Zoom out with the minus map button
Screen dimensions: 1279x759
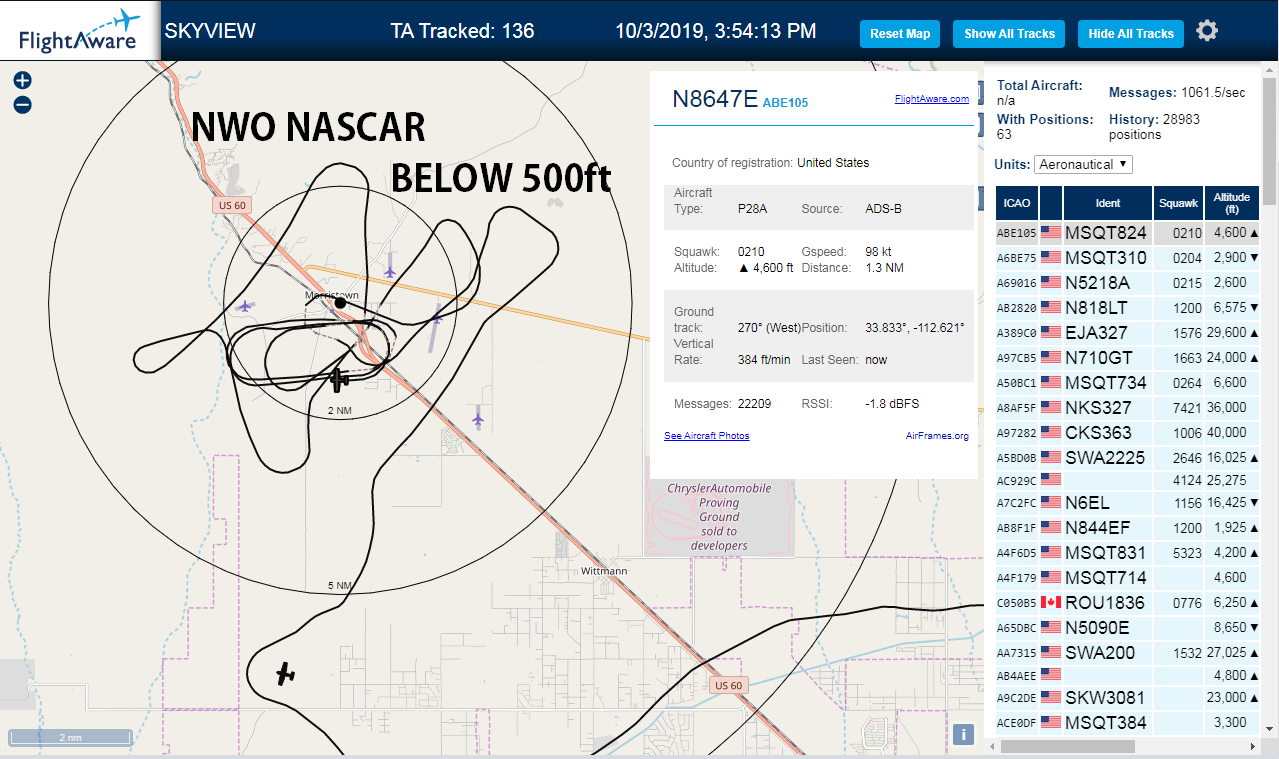tap(22, 104)
